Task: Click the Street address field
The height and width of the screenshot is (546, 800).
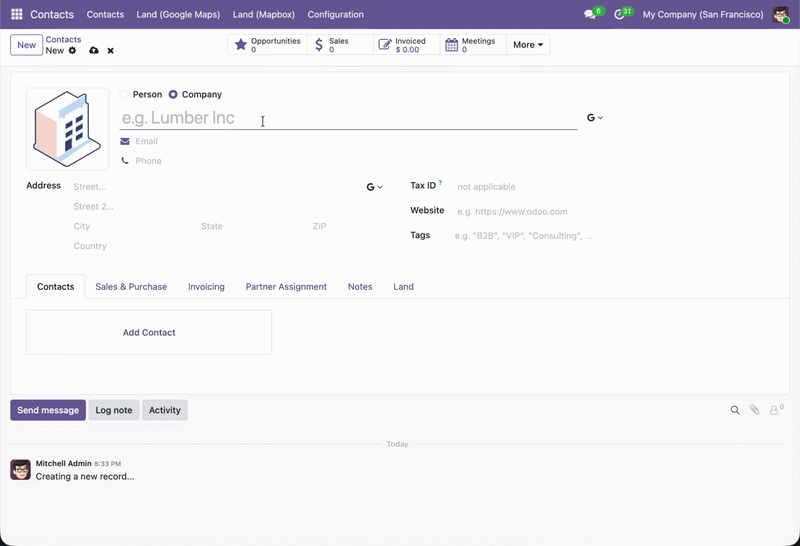Action: pos(217,187)
